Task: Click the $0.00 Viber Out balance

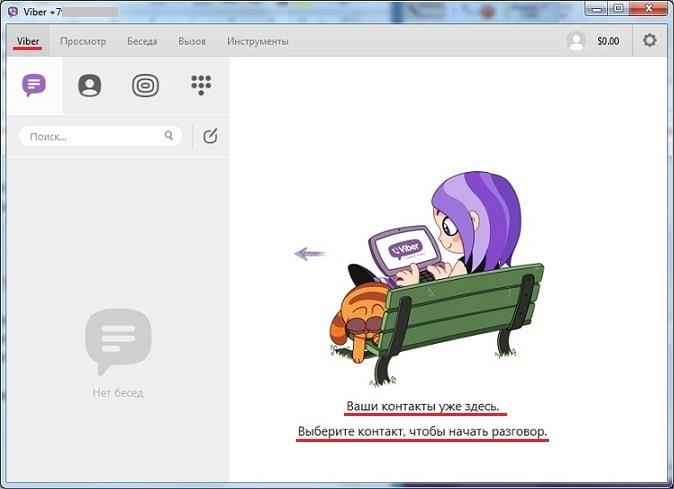Action: [x=608, y=41]
